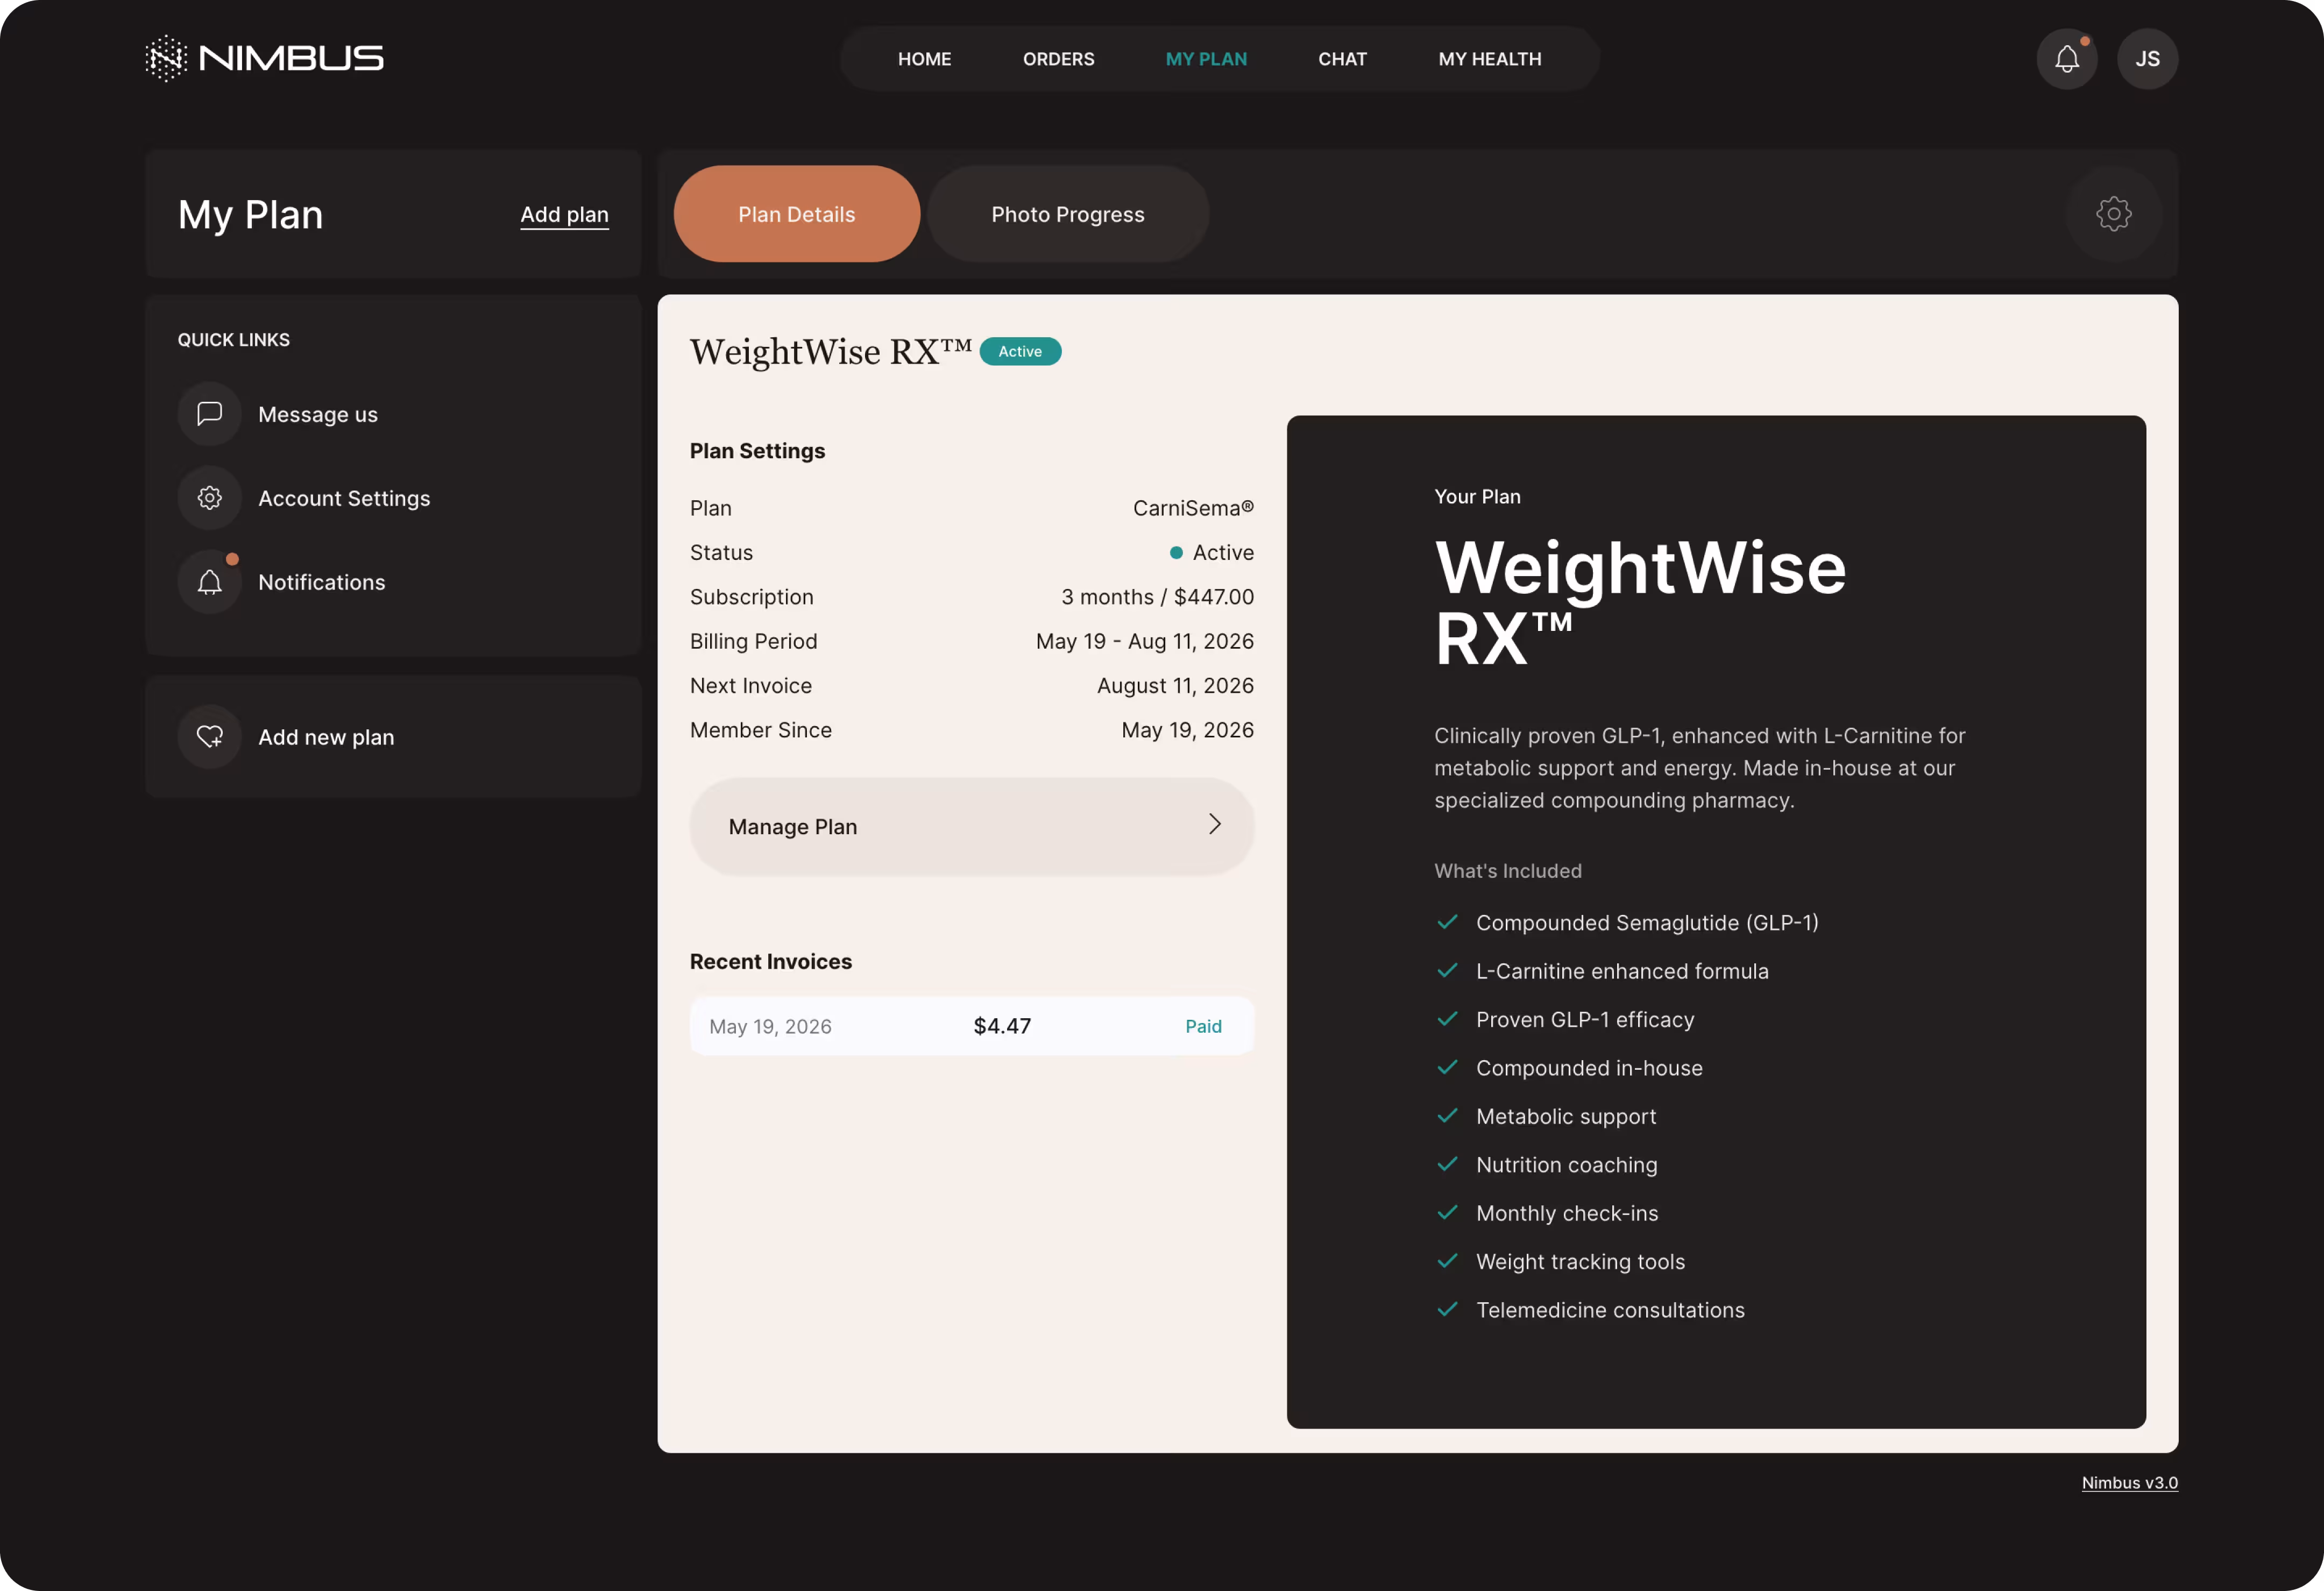Viewport: 2324px width, 1591px height.
Task: Click Telemedicine consultations item
Action: coord(1610,1310)
